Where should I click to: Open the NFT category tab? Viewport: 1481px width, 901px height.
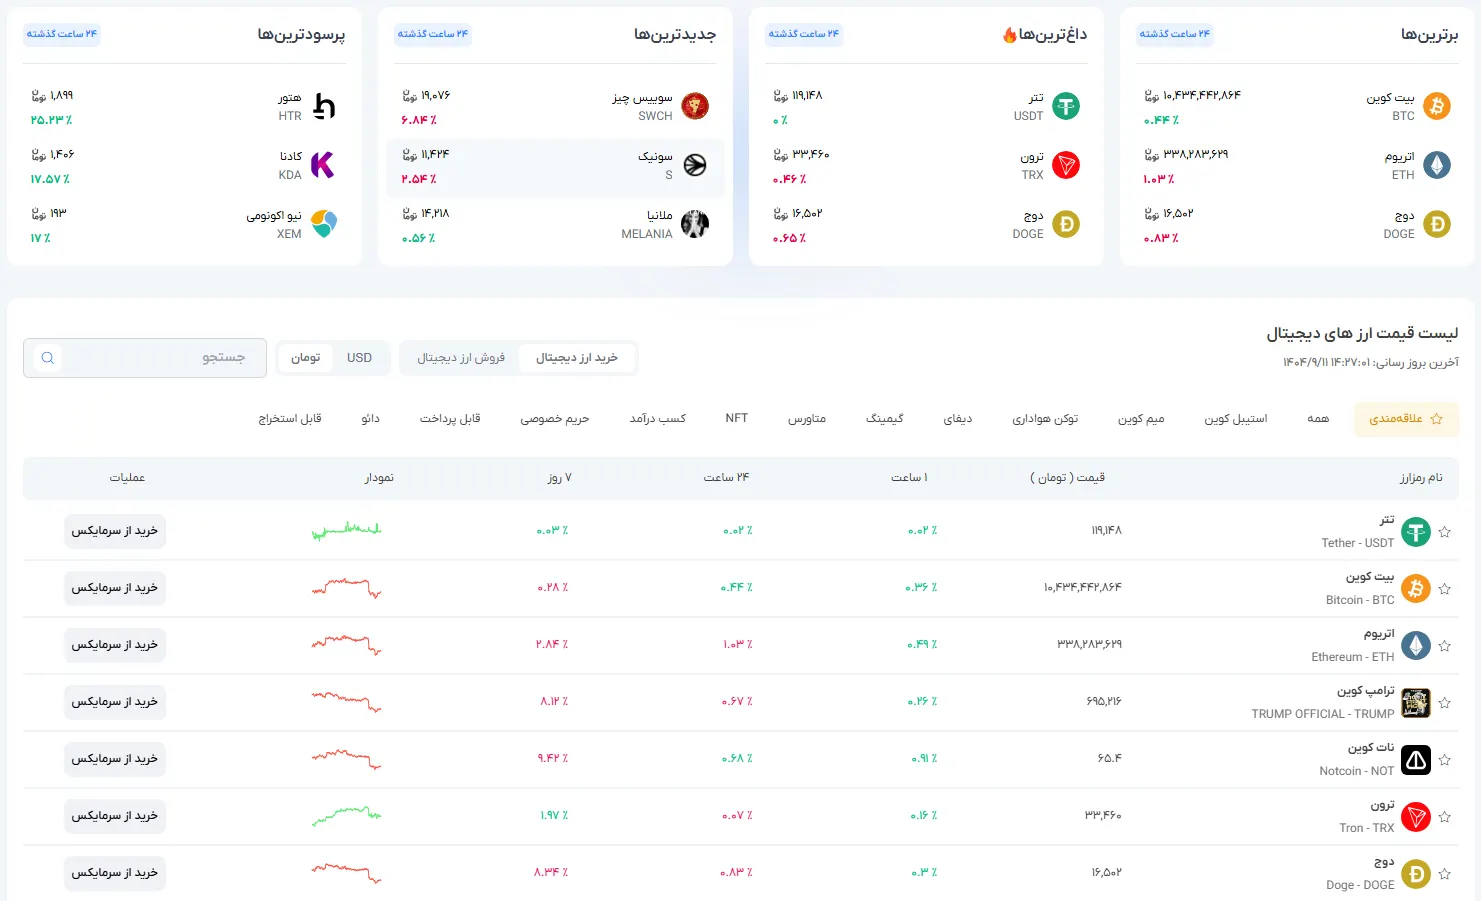coord(736,419)
